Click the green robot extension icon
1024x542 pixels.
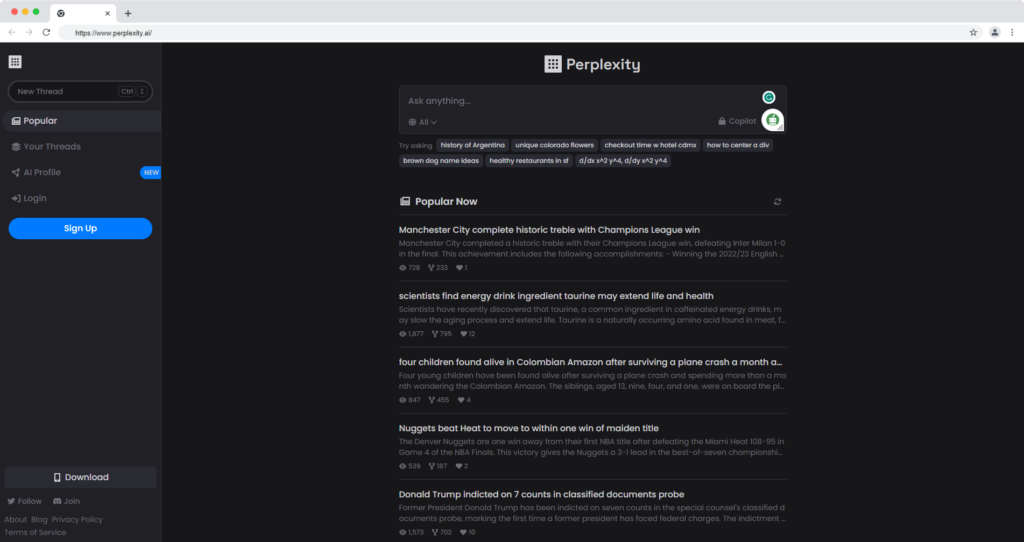pyautogui.click(x=773, y=120)
